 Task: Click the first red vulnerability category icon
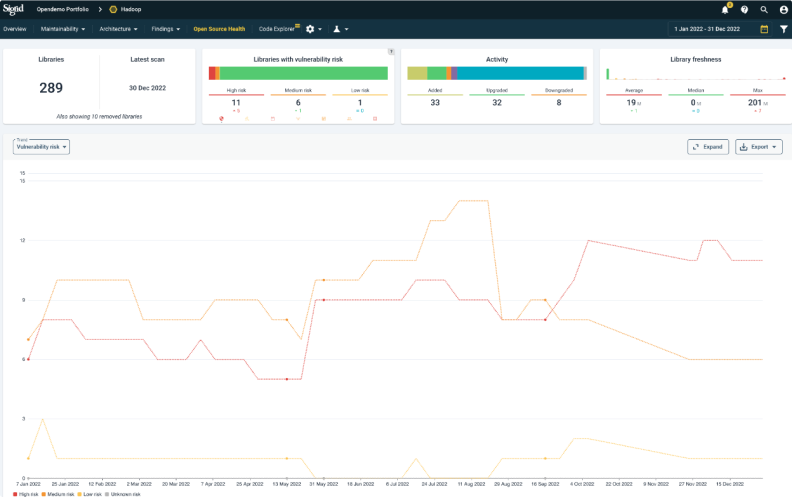(221, 119)
